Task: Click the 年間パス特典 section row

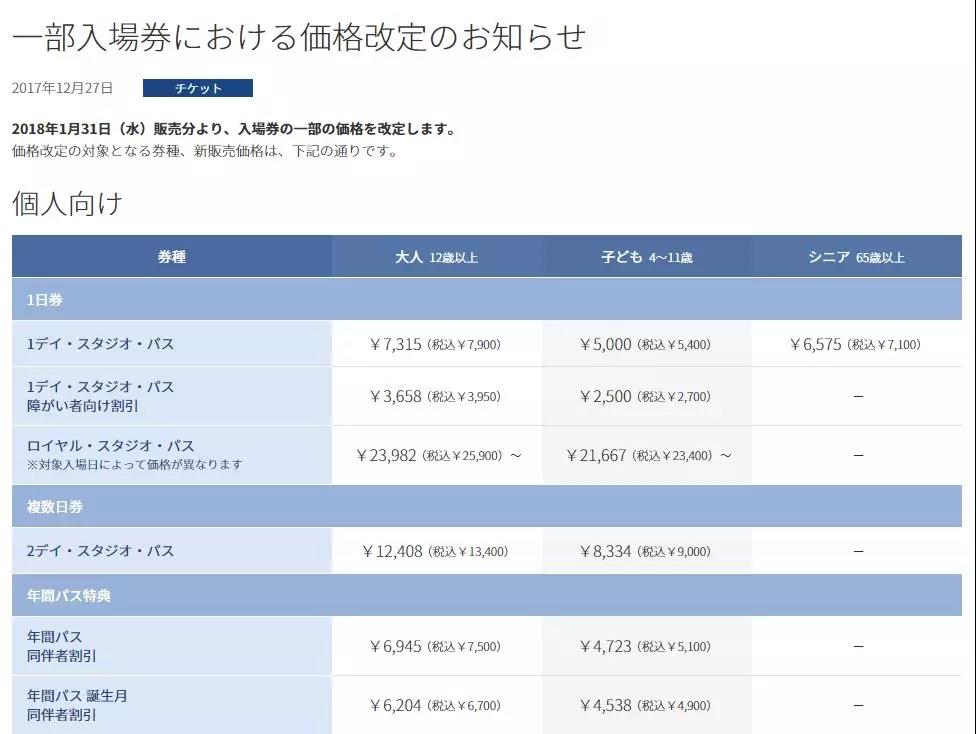Action: pos(487,595)
